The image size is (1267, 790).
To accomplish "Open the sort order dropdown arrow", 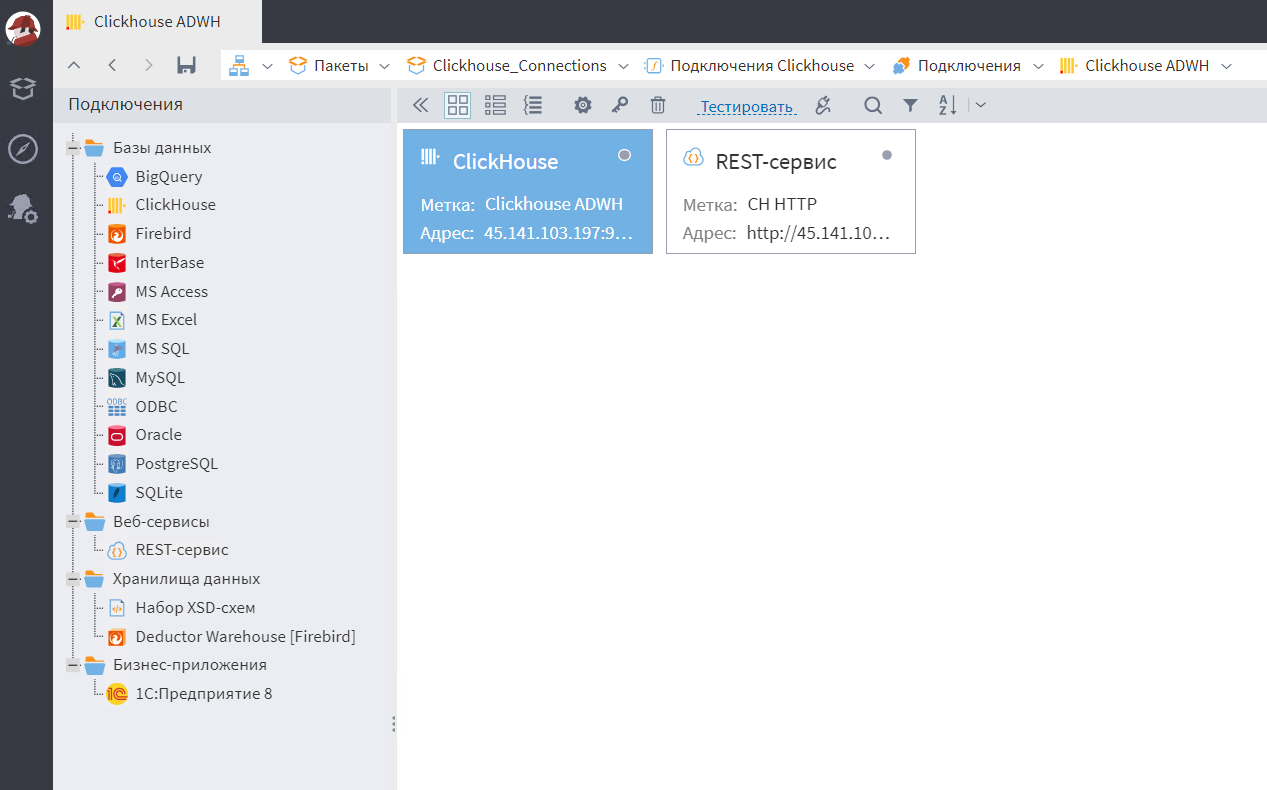I will (x=981, y=105).
